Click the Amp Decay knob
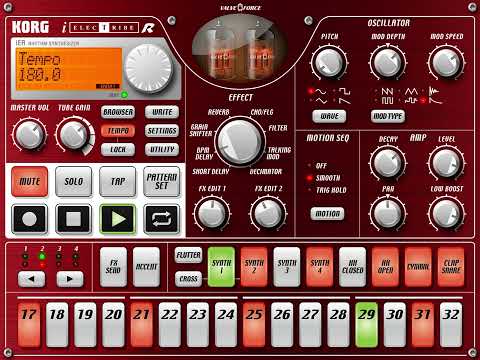This screenshot has width=480, height=360. [x=388, y=163]
